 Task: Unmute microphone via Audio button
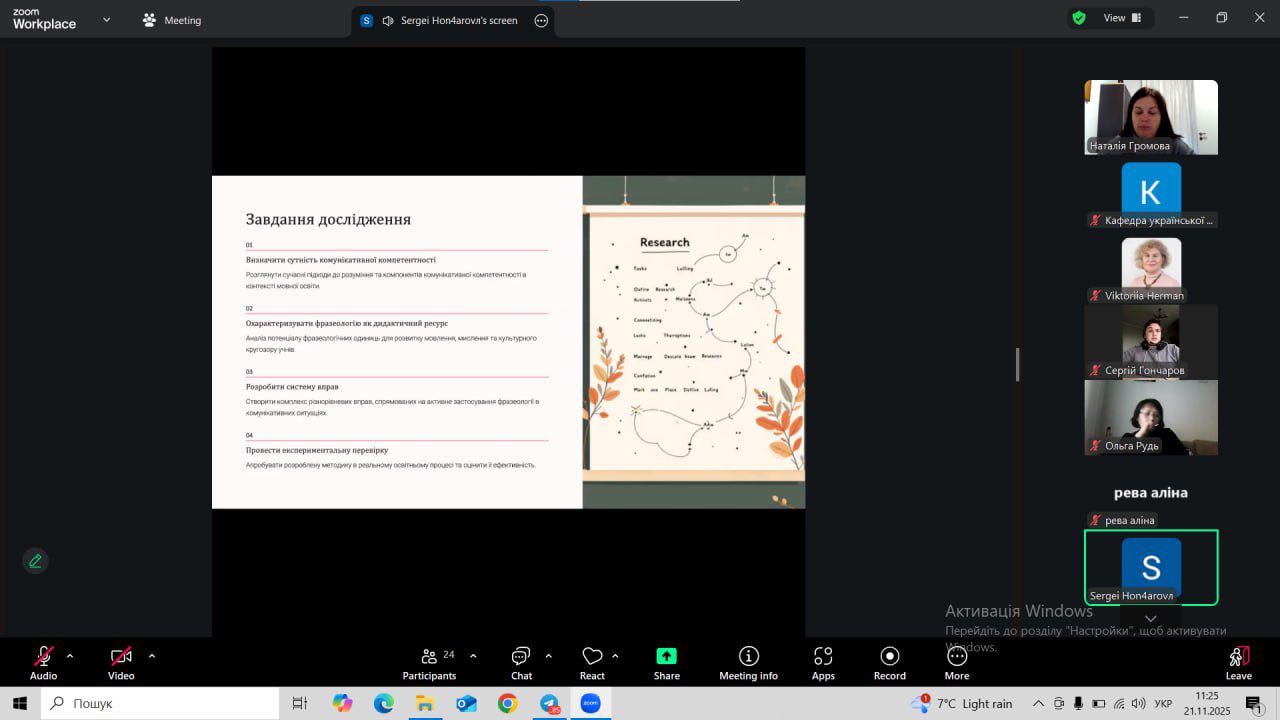pos(43,662)
